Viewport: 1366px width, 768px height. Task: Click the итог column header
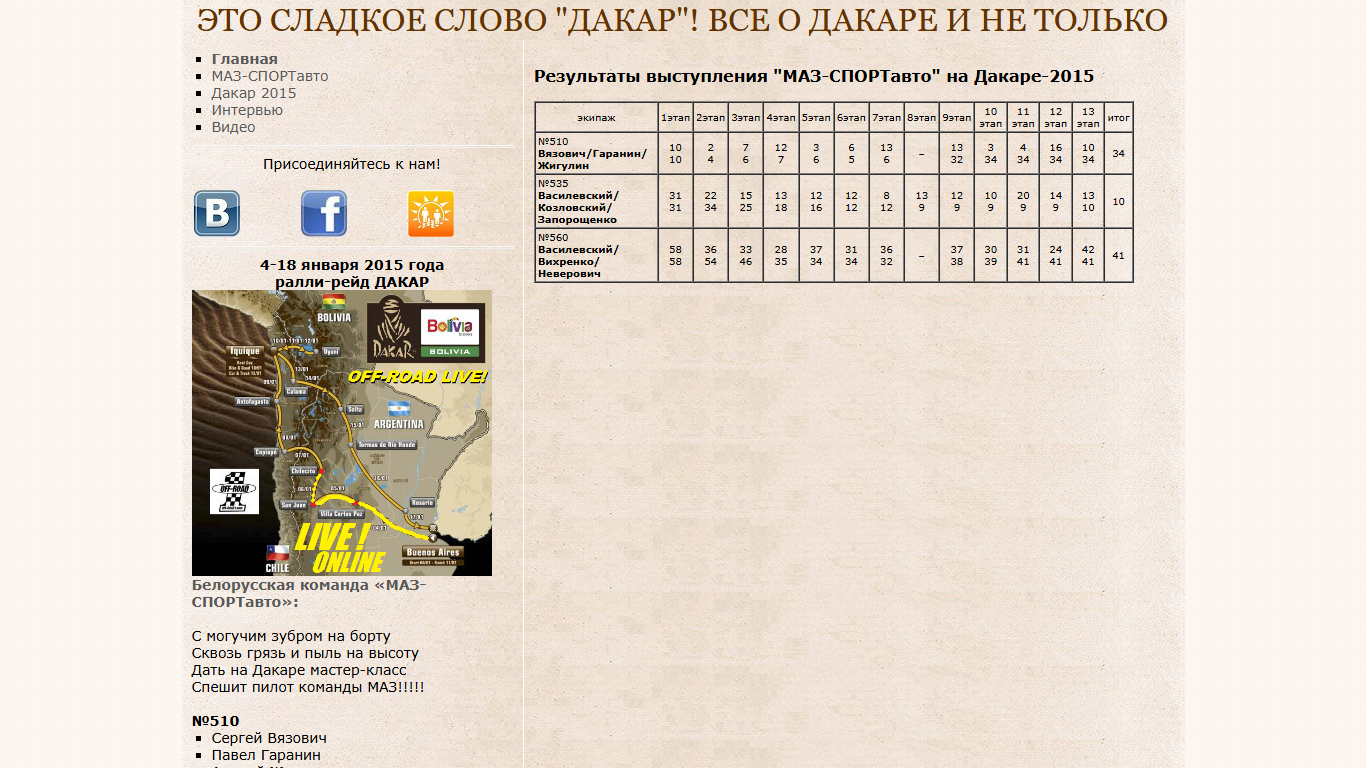click(x=1119, y=117)
